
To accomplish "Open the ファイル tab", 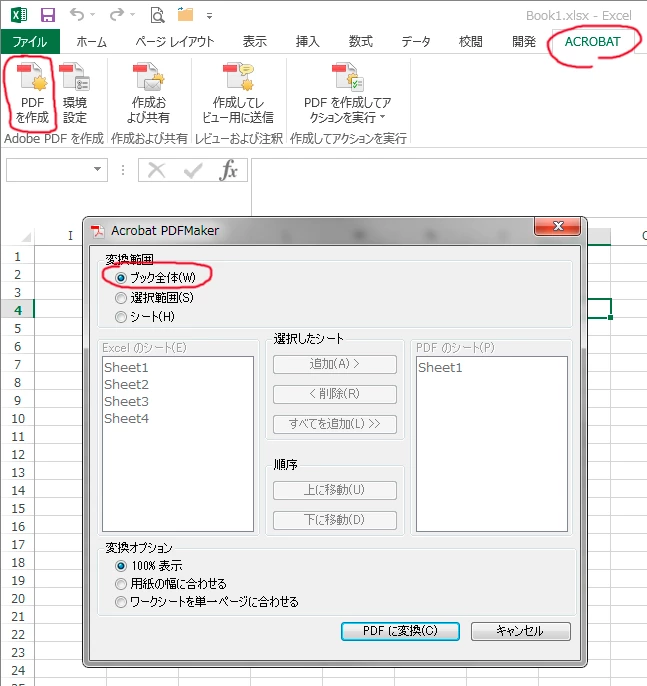I will (30, 42).
